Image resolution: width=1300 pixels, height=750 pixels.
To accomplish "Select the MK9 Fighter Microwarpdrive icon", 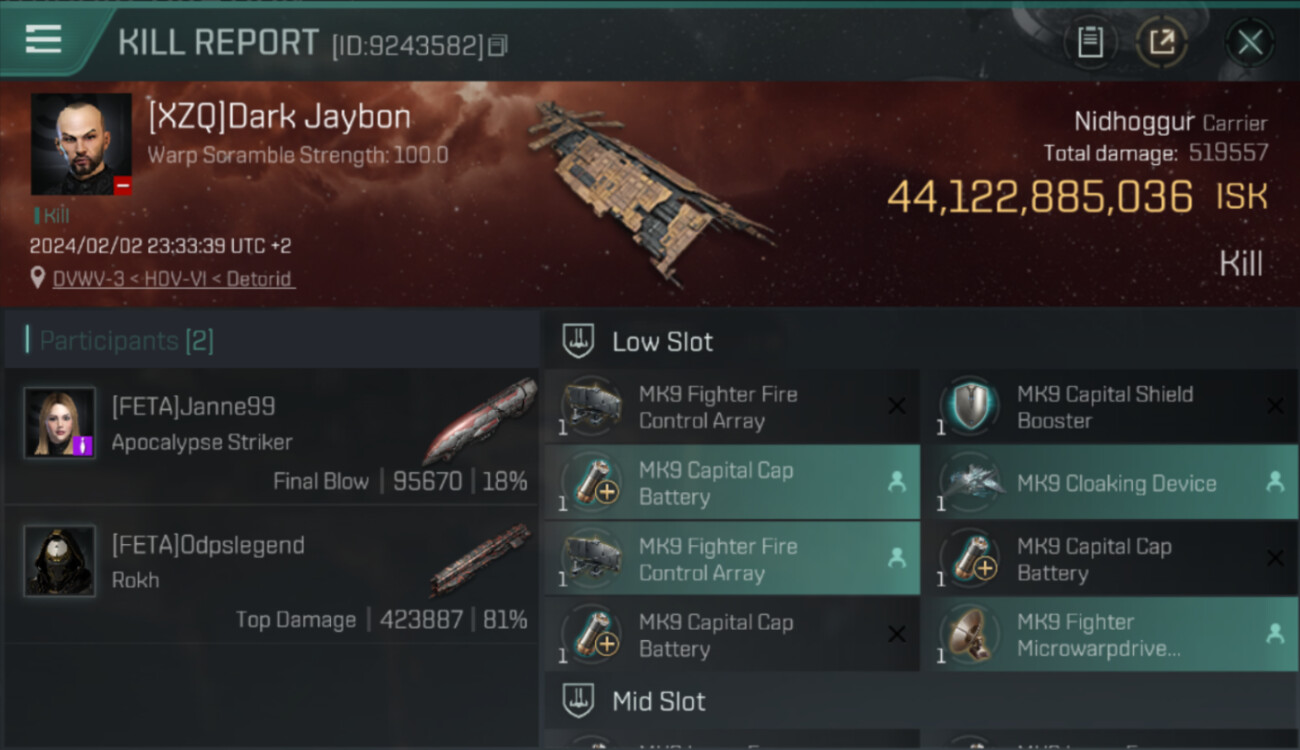I will click(x=969, y=635).
